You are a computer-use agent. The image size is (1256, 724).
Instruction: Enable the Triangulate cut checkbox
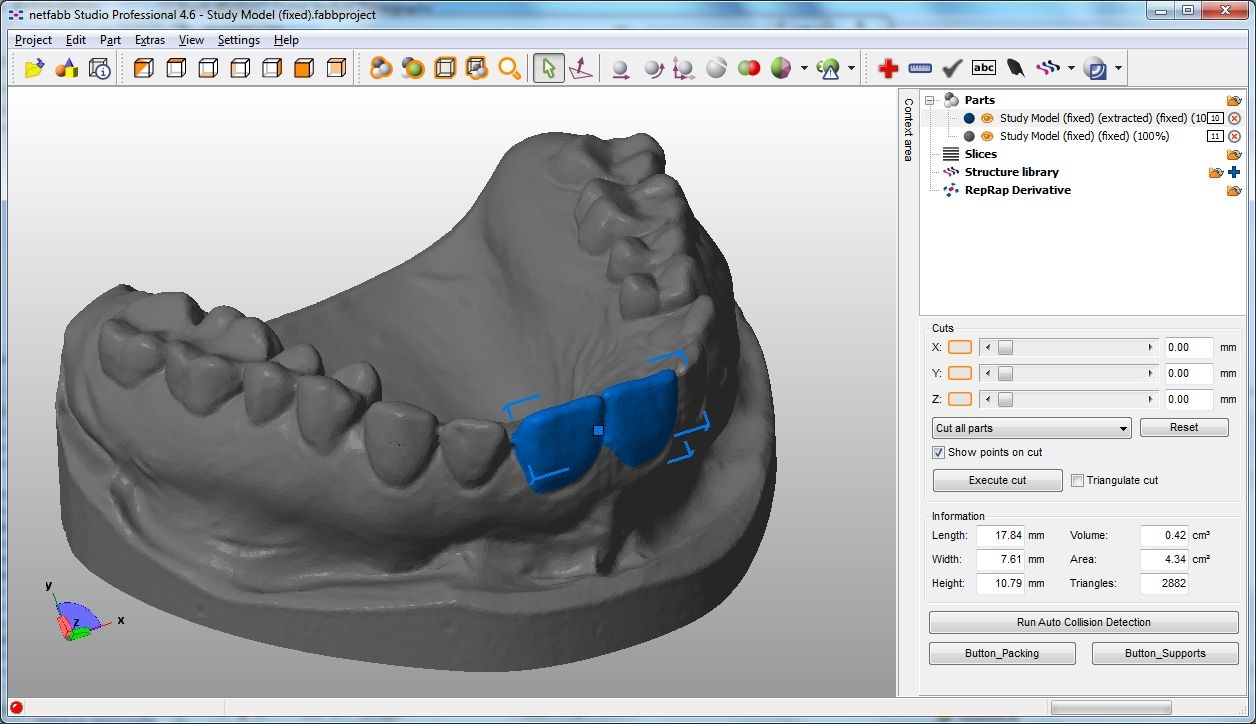point(1077,481)
